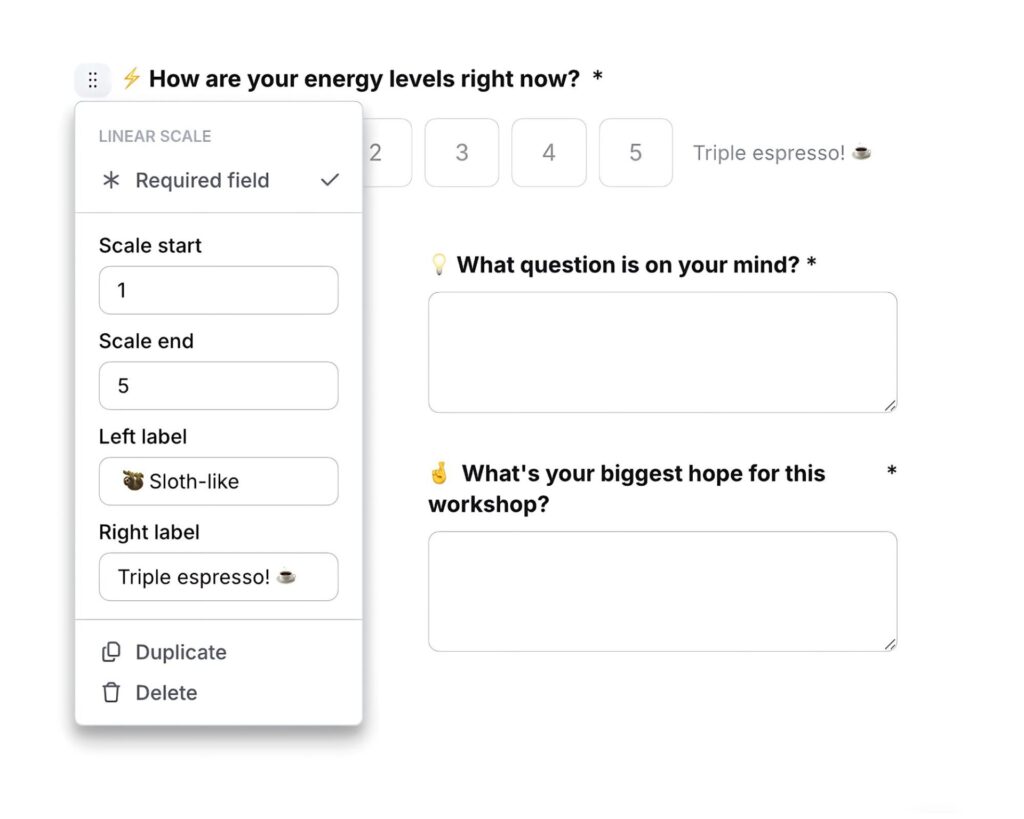
Task: Edit the Left label Sloth-like field
Action: point(218,482)
